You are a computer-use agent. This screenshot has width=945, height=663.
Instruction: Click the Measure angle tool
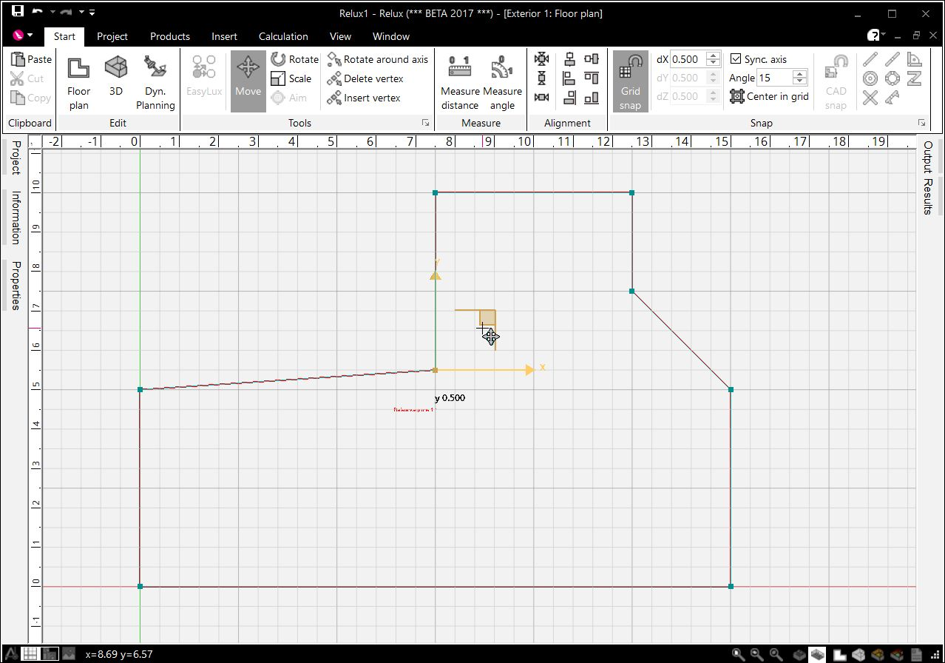(502, 83)
